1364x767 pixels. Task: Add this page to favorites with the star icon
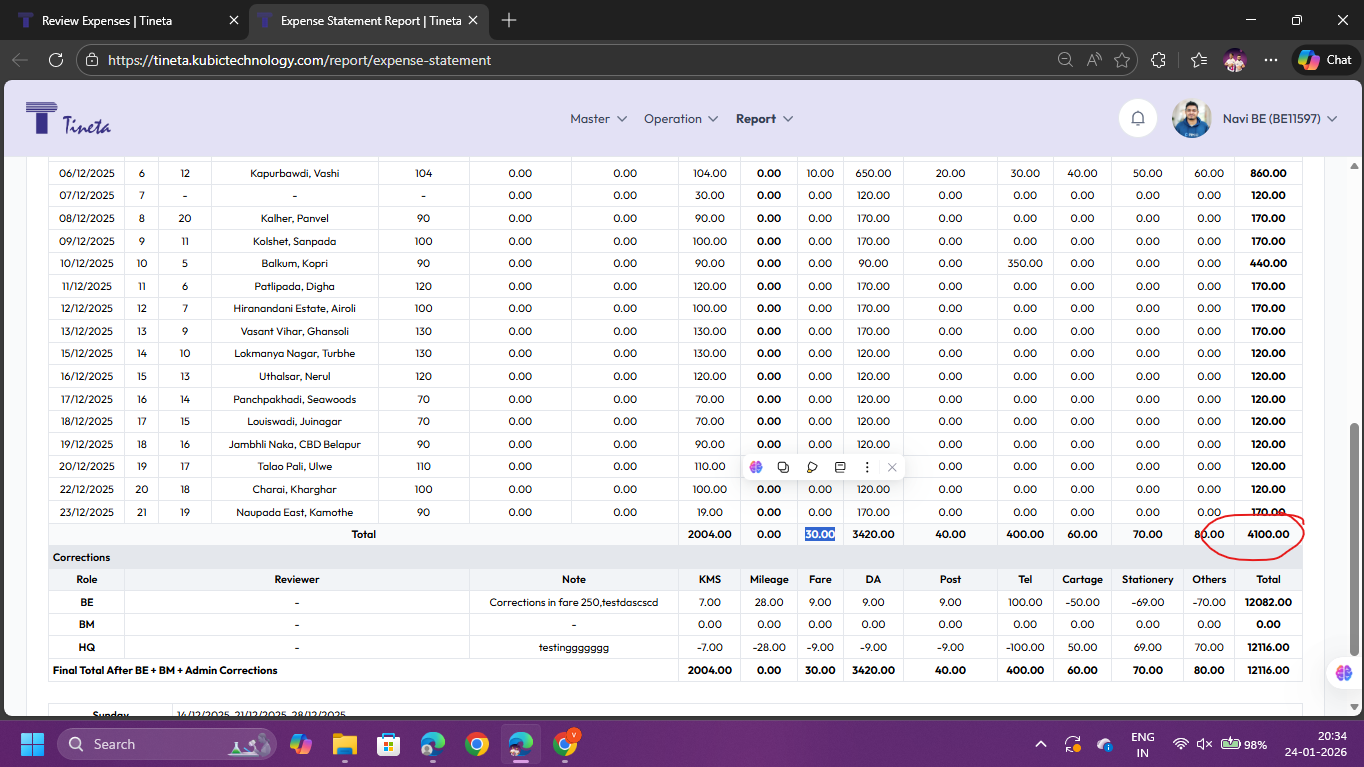pos(1122,60)
